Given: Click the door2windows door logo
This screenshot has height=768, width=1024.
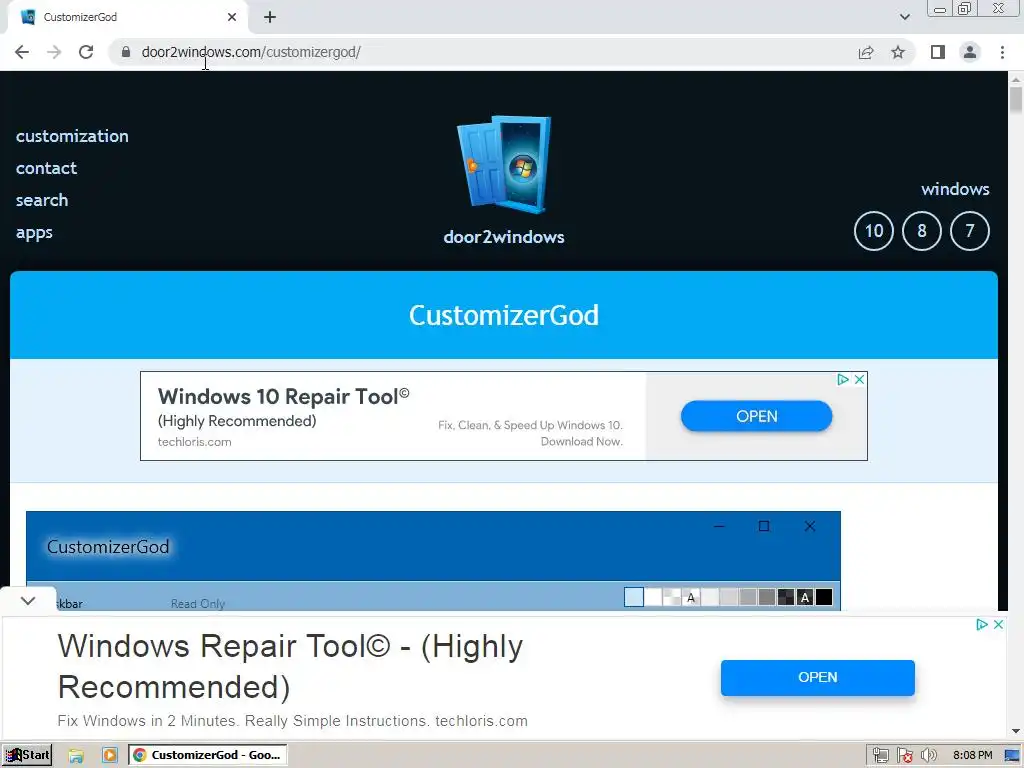Looking at the screenshot, I should coord(504,165).
